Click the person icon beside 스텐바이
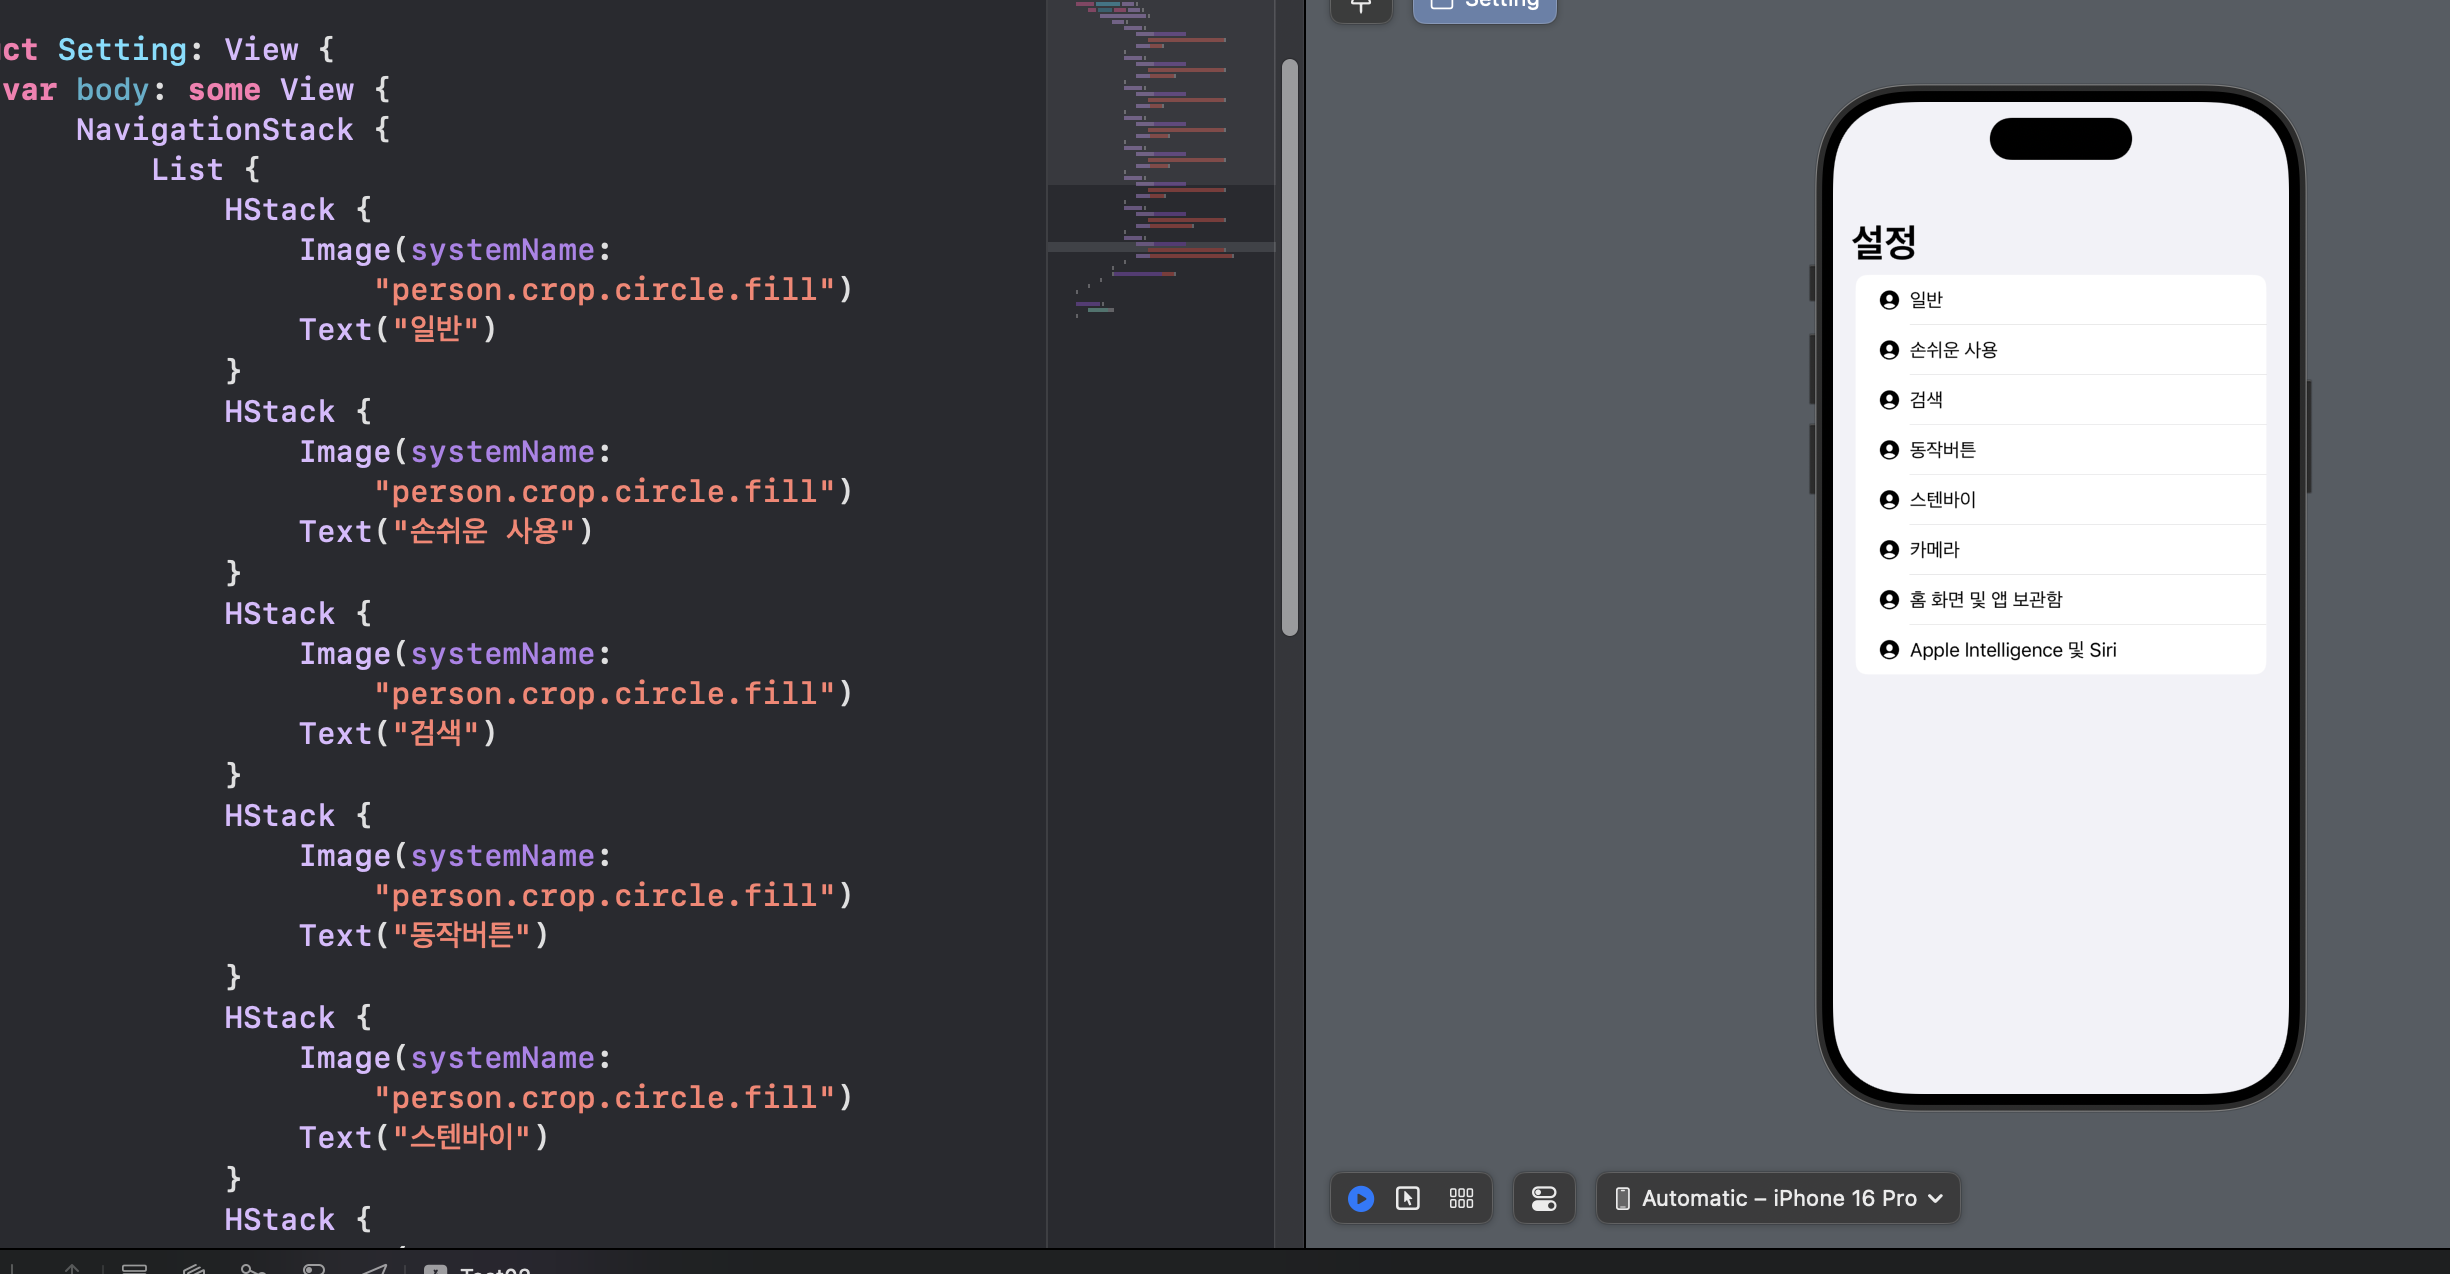The image size is (2450, 1274). click(x=1889, y=500)
